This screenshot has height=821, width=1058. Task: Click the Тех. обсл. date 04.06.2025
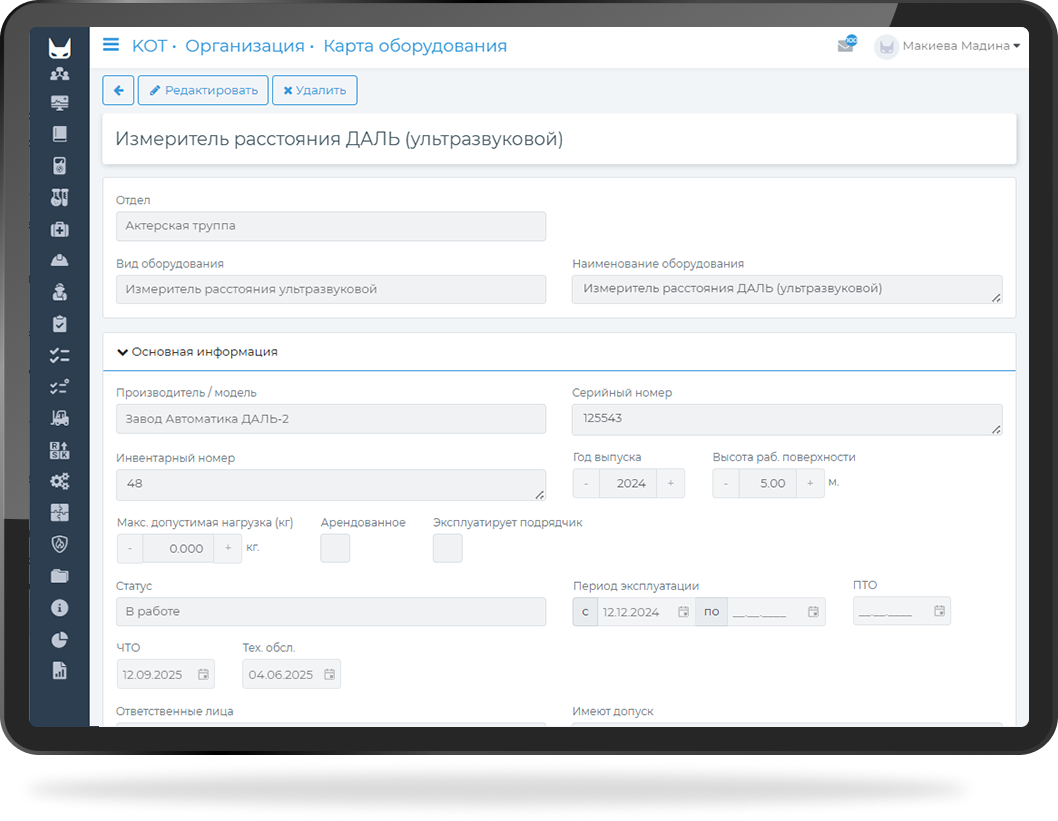point(291,675)
